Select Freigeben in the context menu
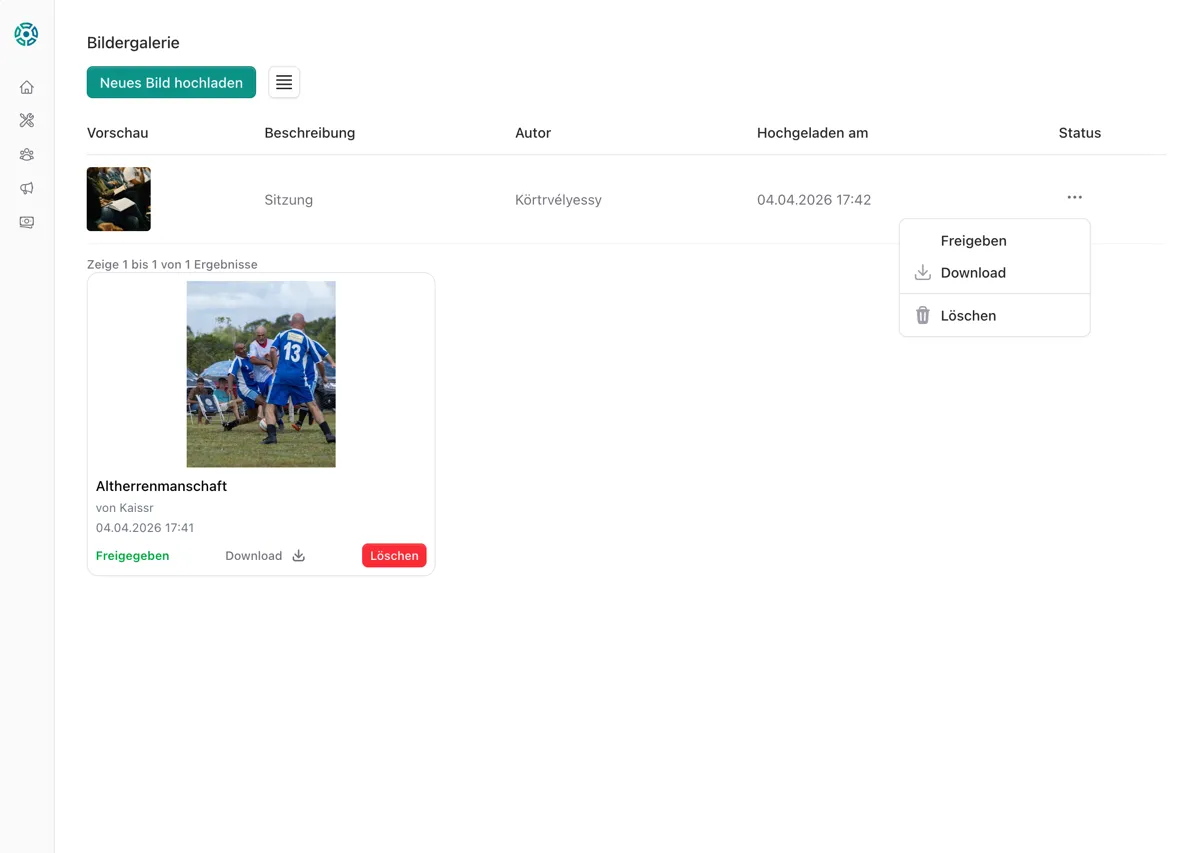This screenshot has width=1189, height=853. [973, 241]
